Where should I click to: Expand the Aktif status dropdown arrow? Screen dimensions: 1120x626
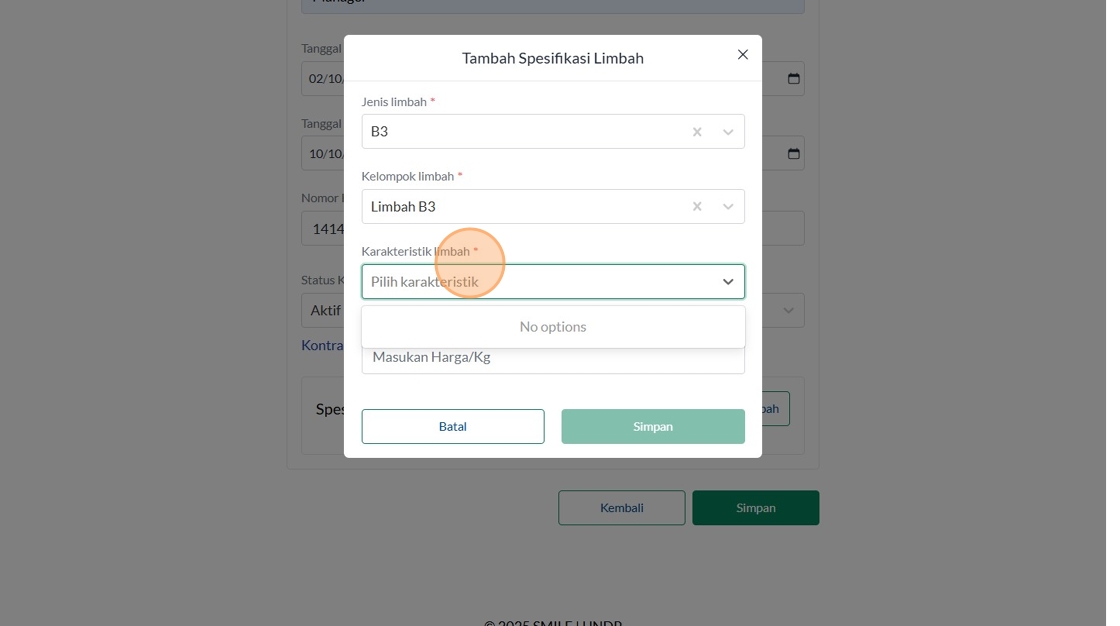tap(789, 311)
